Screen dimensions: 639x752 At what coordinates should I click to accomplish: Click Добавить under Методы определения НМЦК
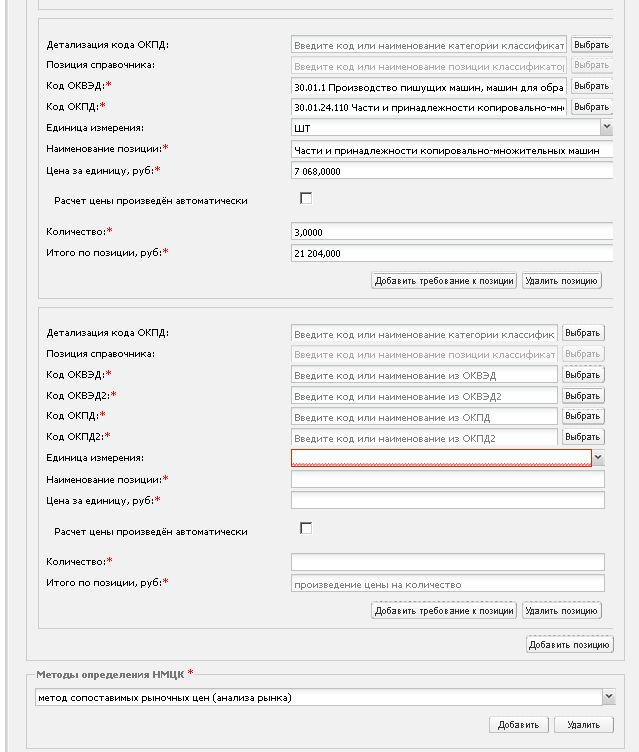(519, 725)
